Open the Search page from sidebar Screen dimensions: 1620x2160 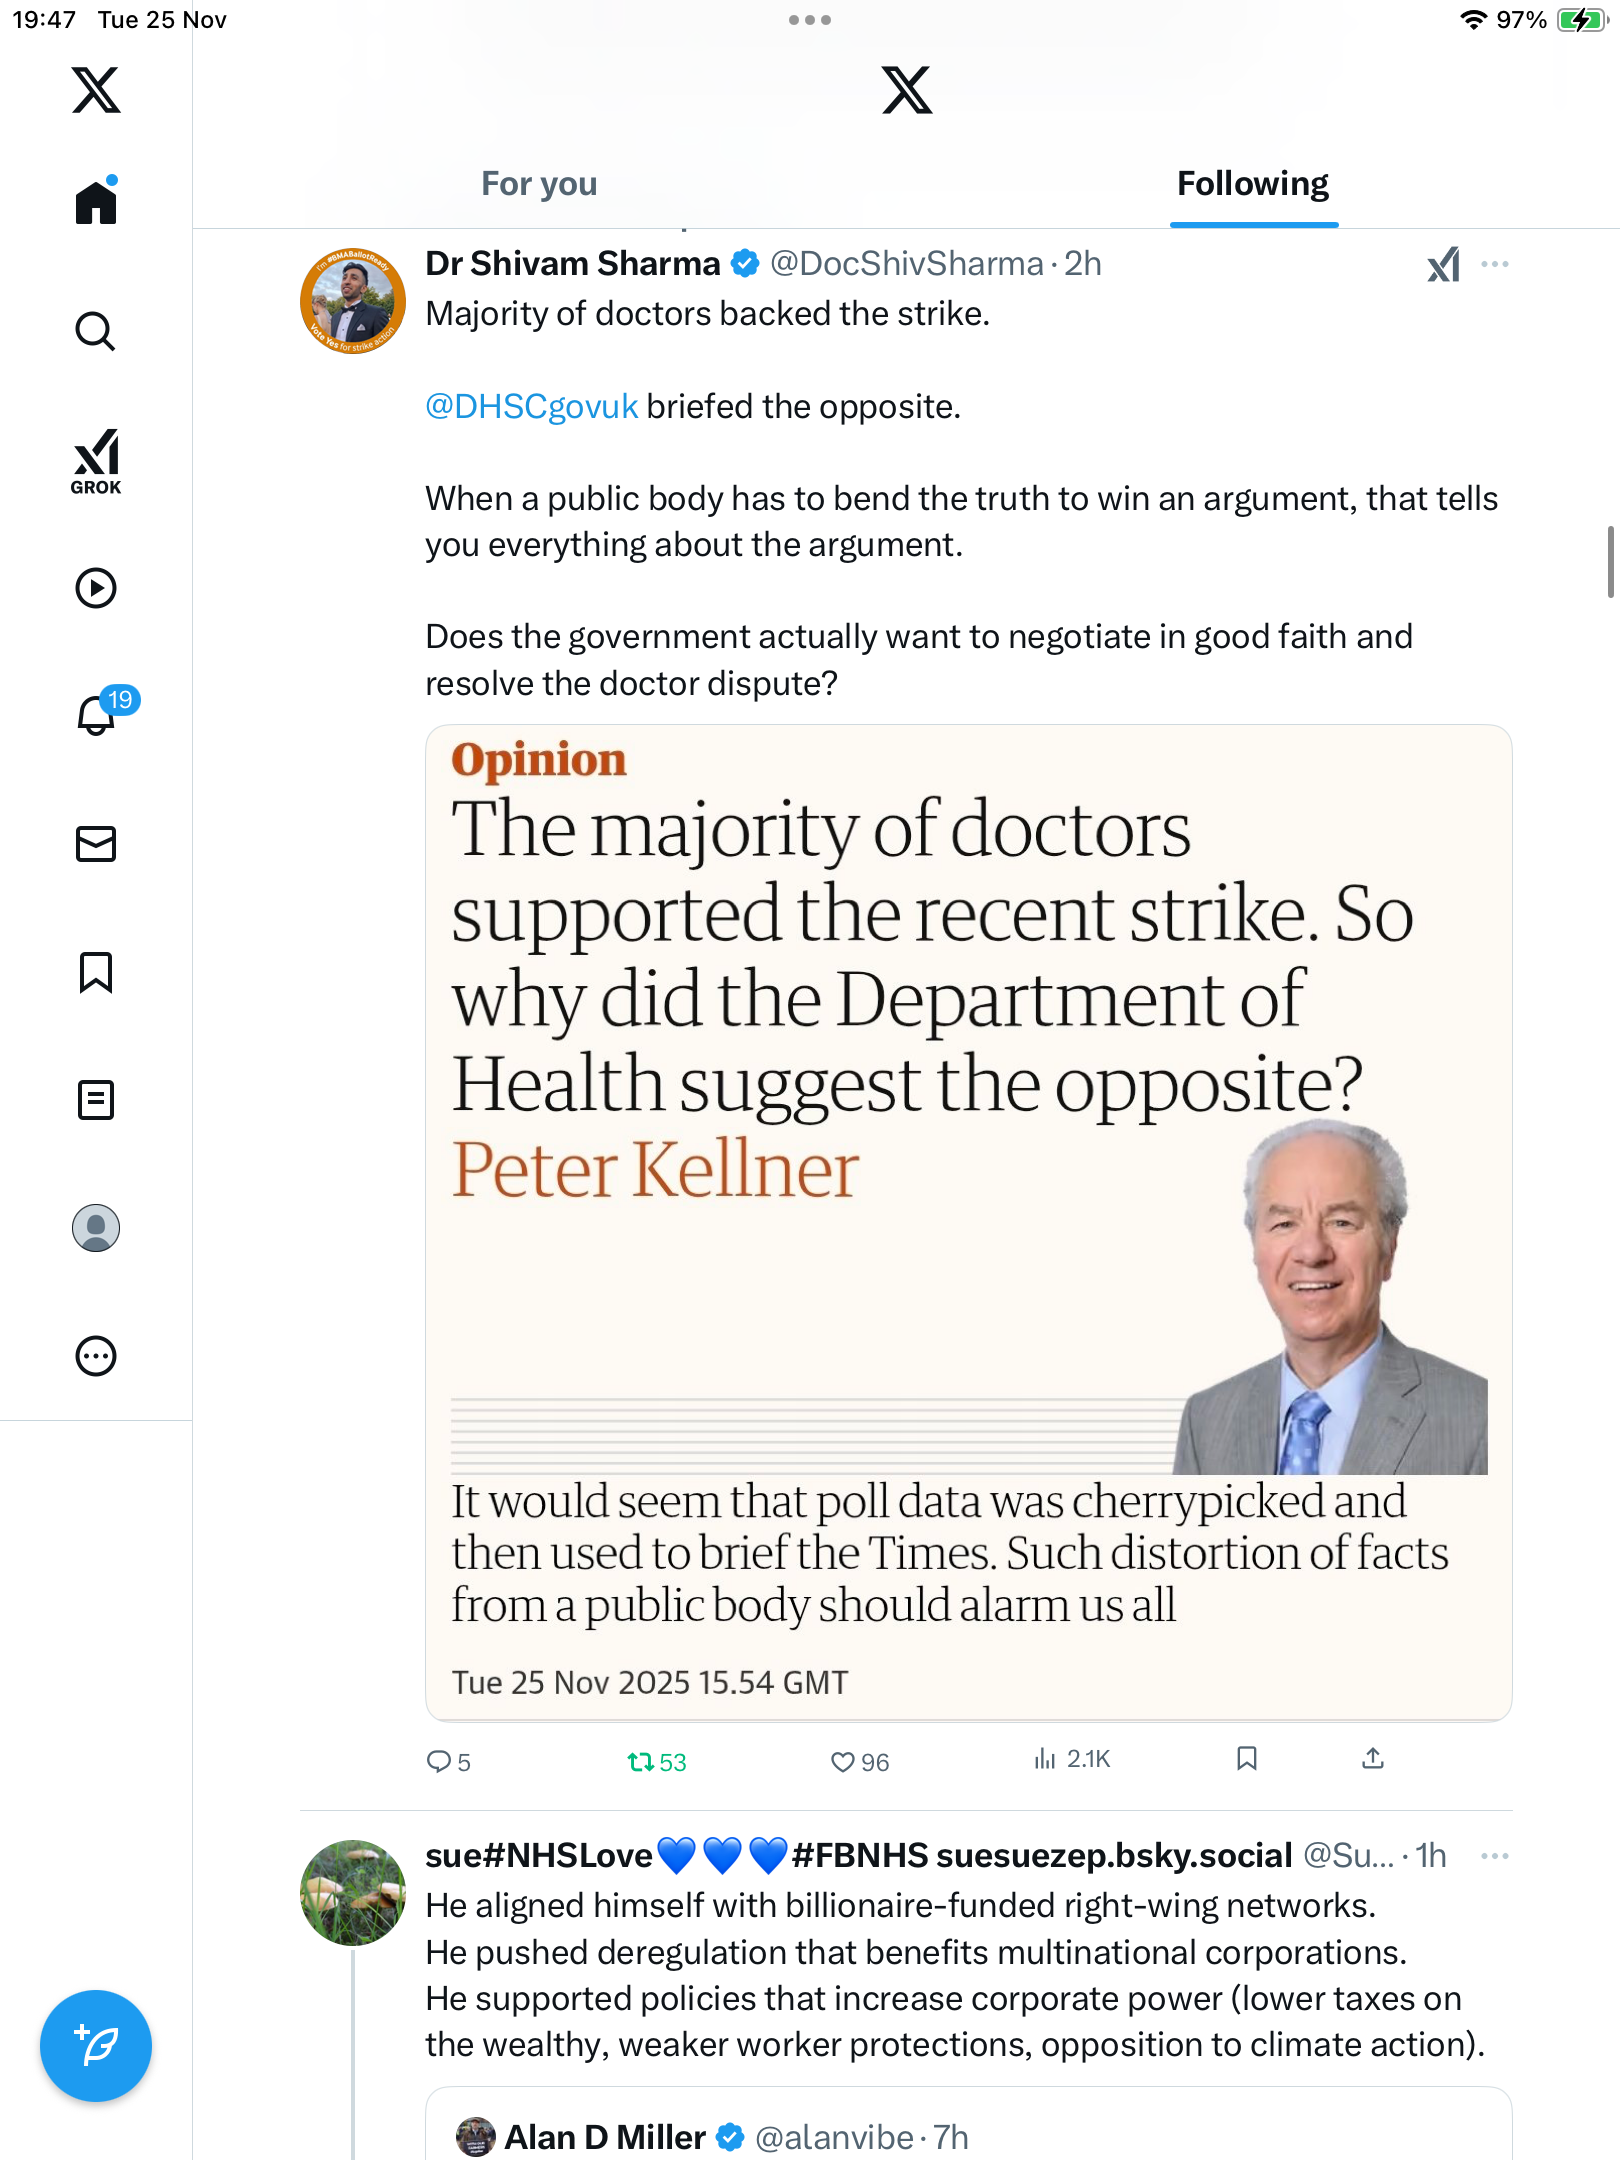click(96, 331)
